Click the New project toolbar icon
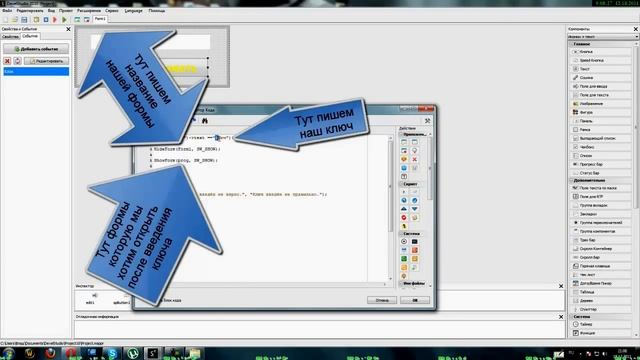Screen dimensions: 640x360 point(5,20)
